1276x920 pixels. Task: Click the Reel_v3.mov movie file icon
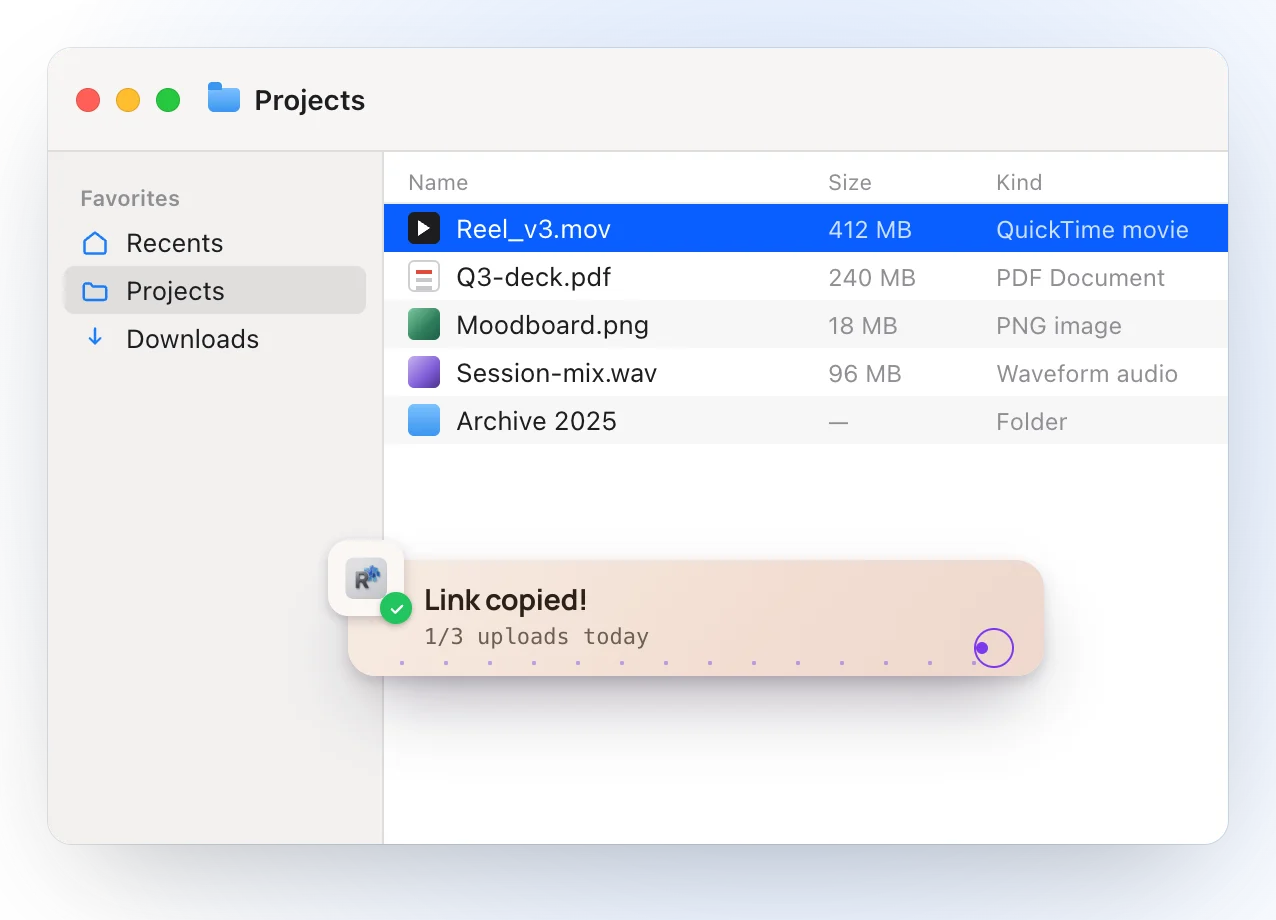424,229
